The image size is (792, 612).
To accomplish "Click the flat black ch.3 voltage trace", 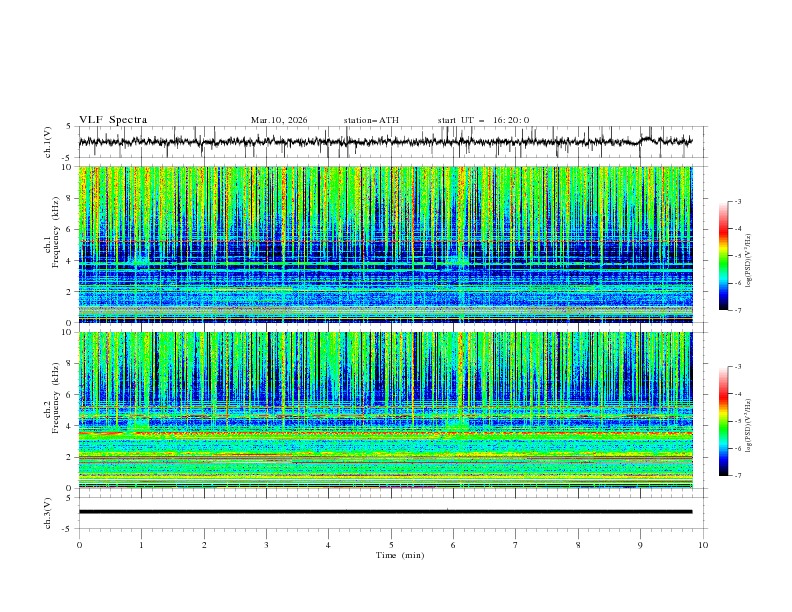I will [x=386, y=512].
